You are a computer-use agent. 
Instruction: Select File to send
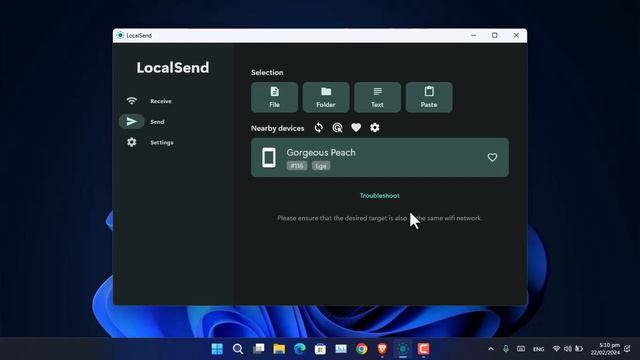[x=274, y=97]
